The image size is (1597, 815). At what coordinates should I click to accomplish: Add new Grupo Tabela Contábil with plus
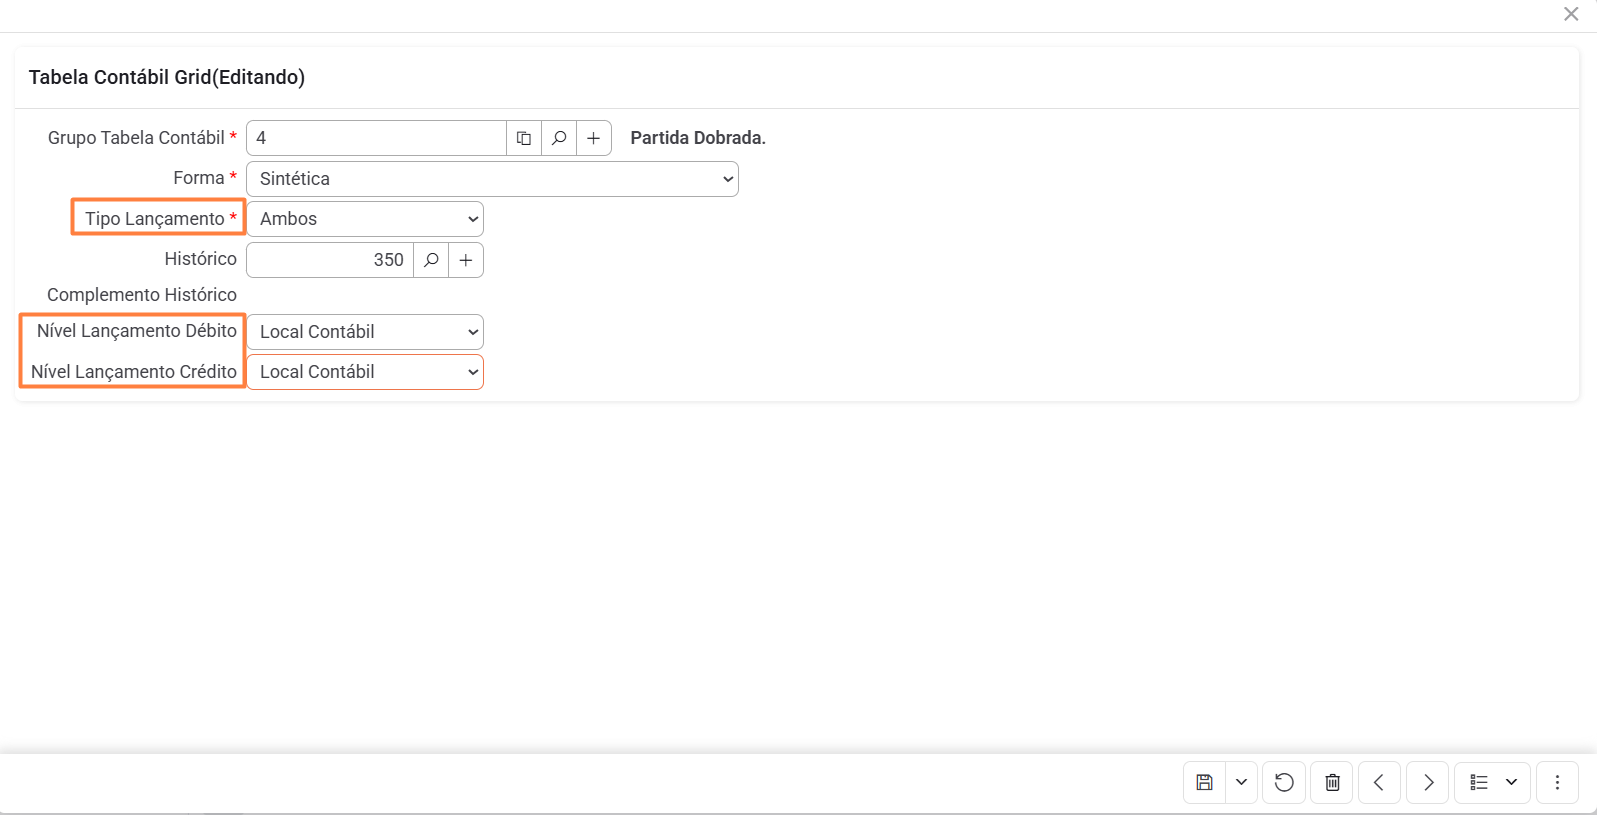[594, 138]
